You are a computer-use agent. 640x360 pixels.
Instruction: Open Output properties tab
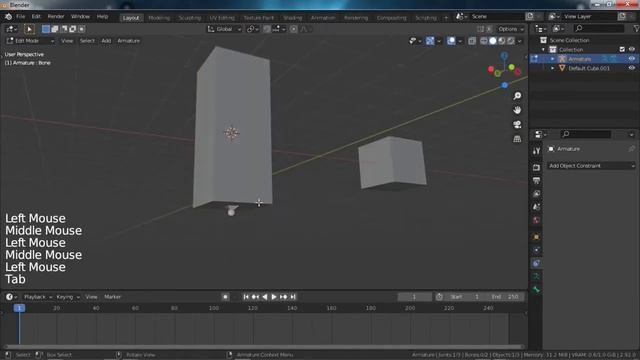[x=536, y=180]
